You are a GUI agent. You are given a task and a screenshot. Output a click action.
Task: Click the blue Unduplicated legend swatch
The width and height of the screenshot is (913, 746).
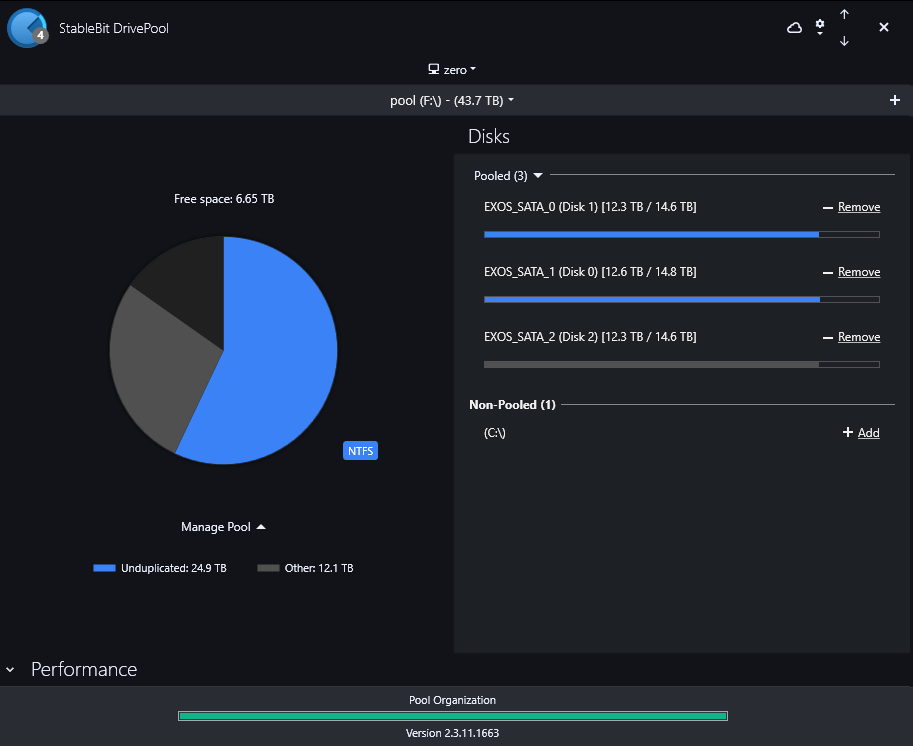pos(104,568)
